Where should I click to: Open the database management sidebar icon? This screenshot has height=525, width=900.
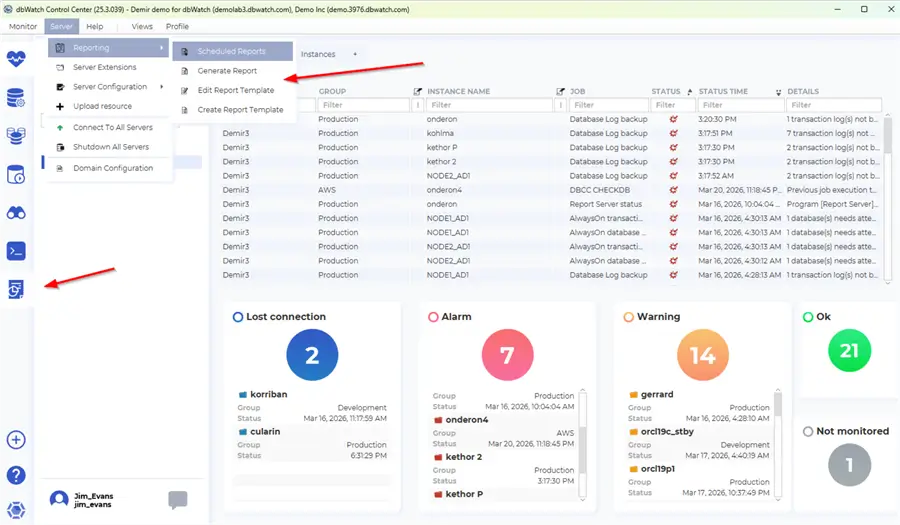tap(16, 98)
